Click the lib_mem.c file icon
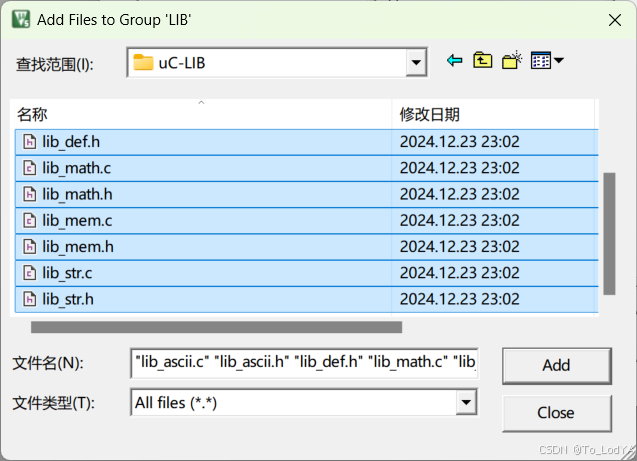 coord(29,221)
